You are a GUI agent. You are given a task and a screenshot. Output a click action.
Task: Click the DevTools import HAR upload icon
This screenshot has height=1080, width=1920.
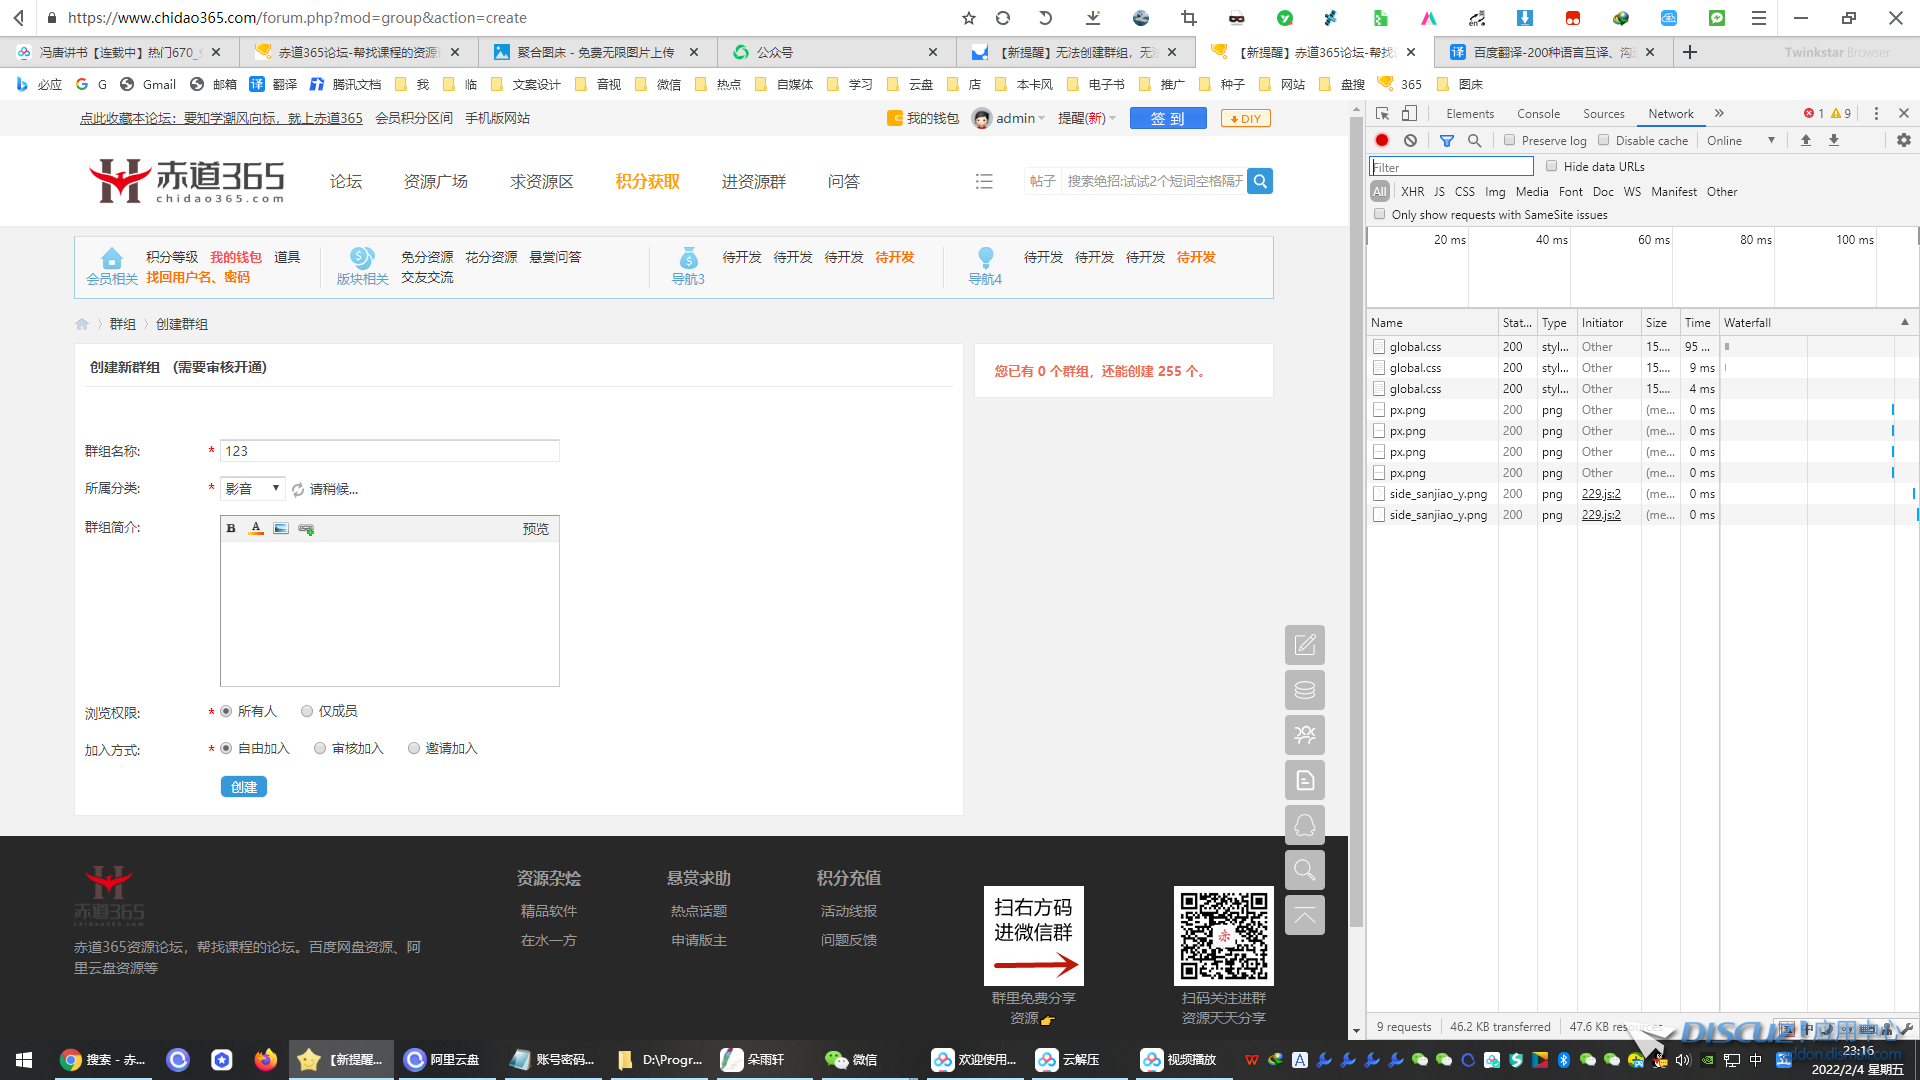point(1806,141)
